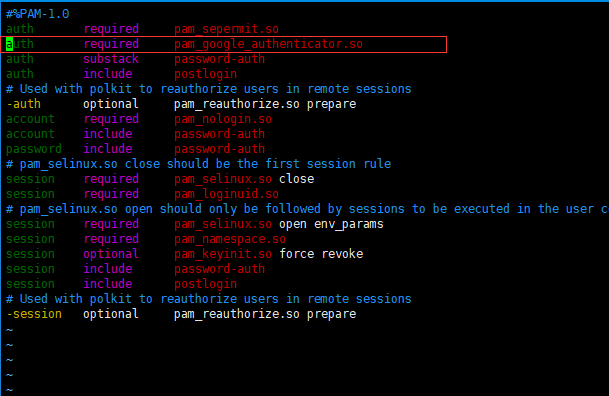Click the #%PAM-1.0 header line

click(37, 14)
